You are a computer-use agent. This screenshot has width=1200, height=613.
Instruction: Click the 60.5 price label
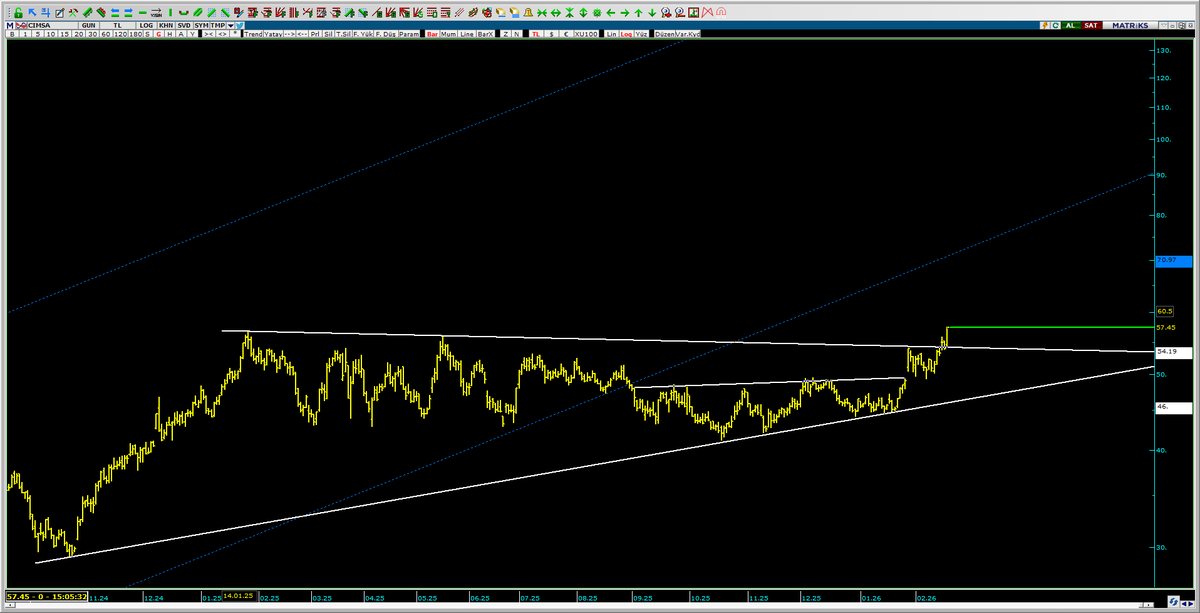tap(1164, 311)
